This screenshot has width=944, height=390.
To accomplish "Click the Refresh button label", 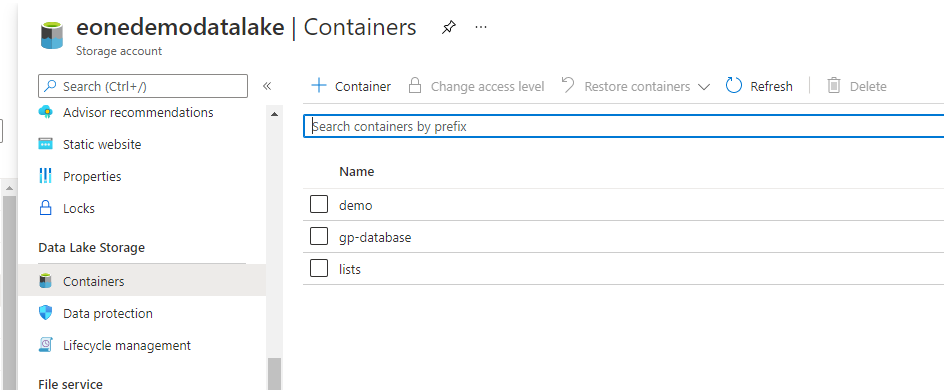I will [771, 87].
